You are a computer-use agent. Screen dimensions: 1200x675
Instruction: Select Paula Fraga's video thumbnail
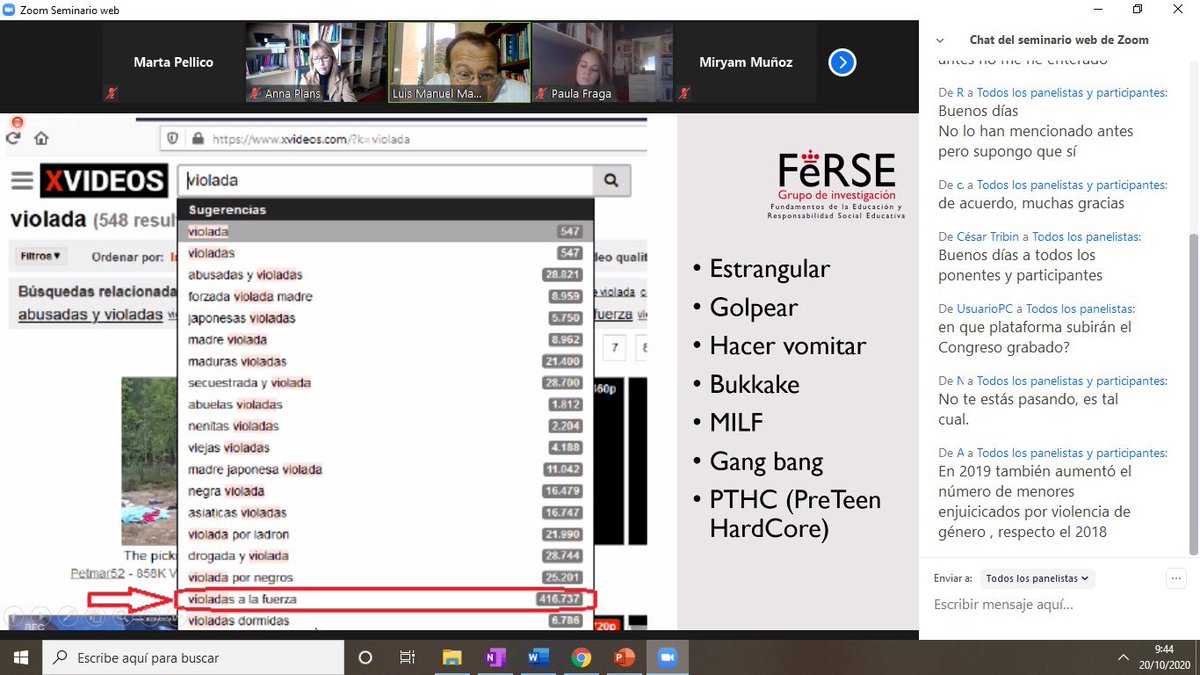pyautogui.click(x=602, y=62)
